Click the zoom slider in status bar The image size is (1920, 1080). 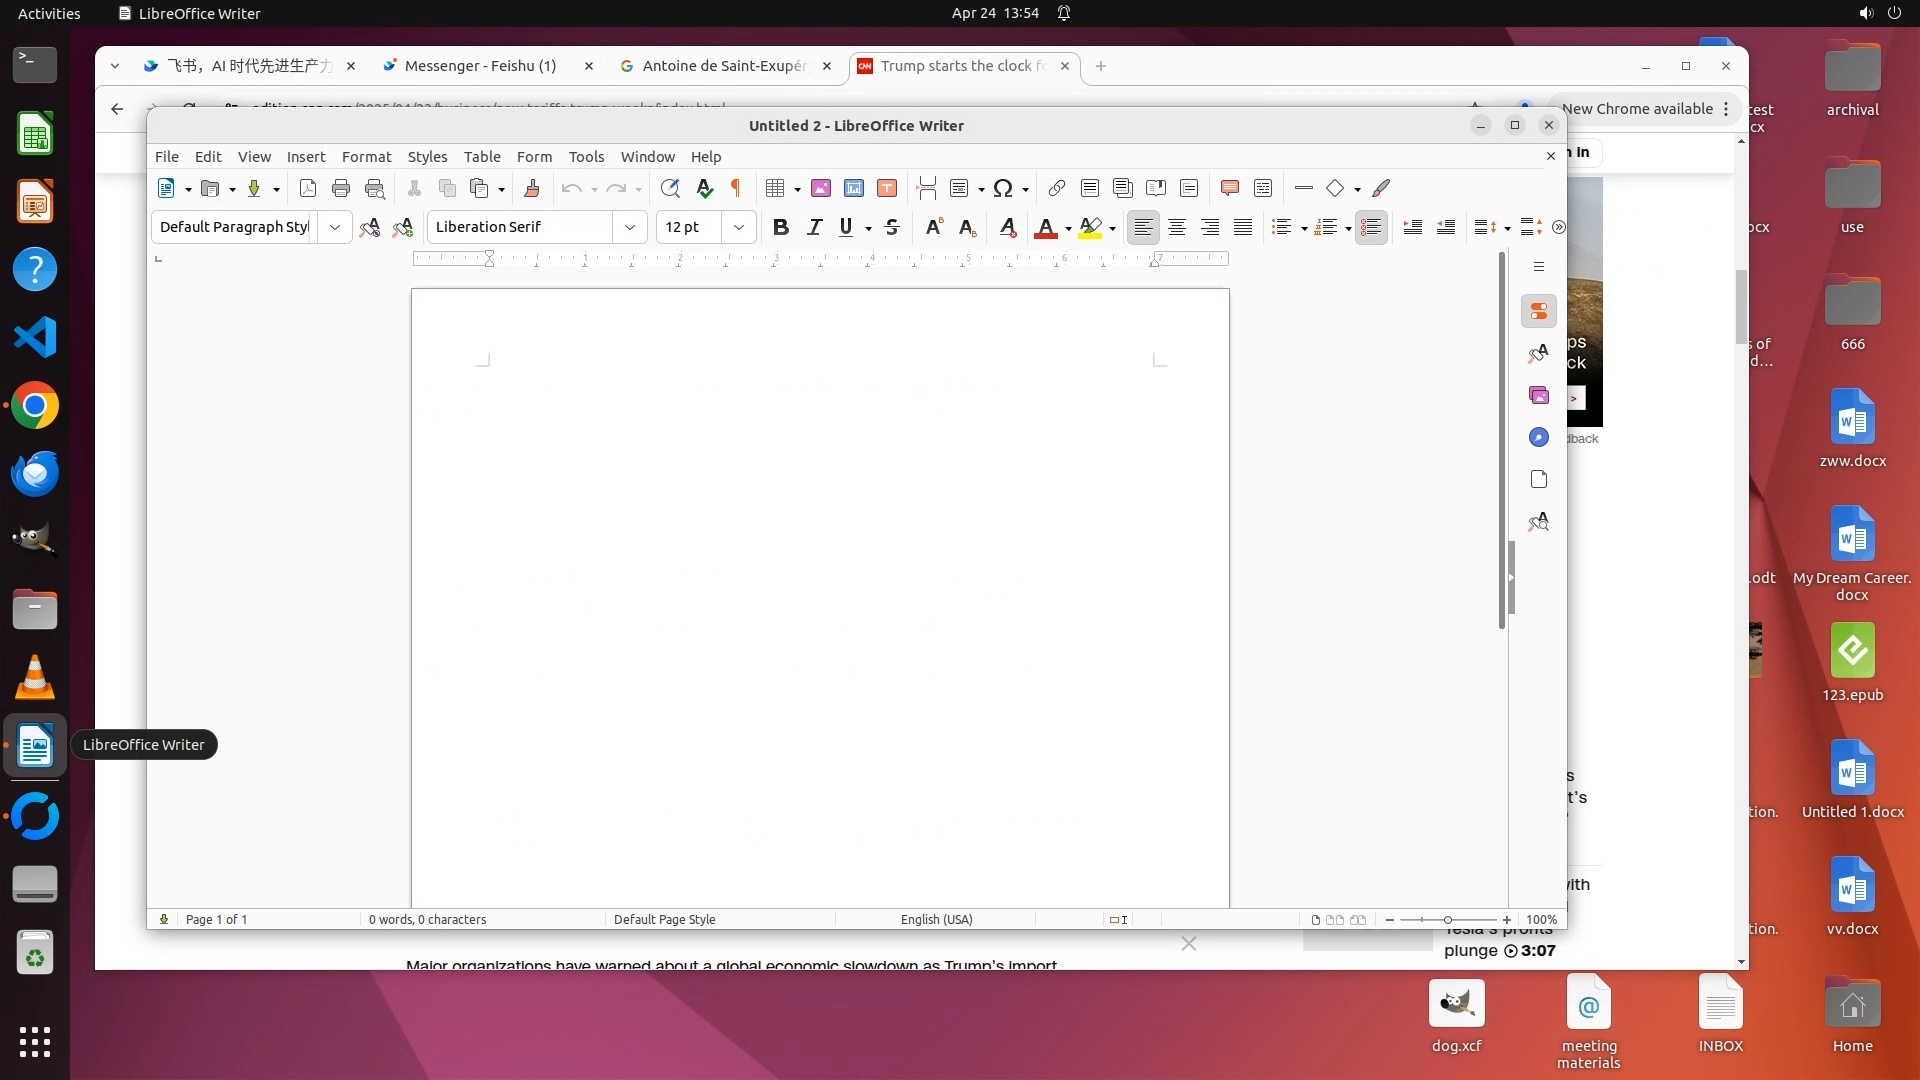[x=1447, y=919]
